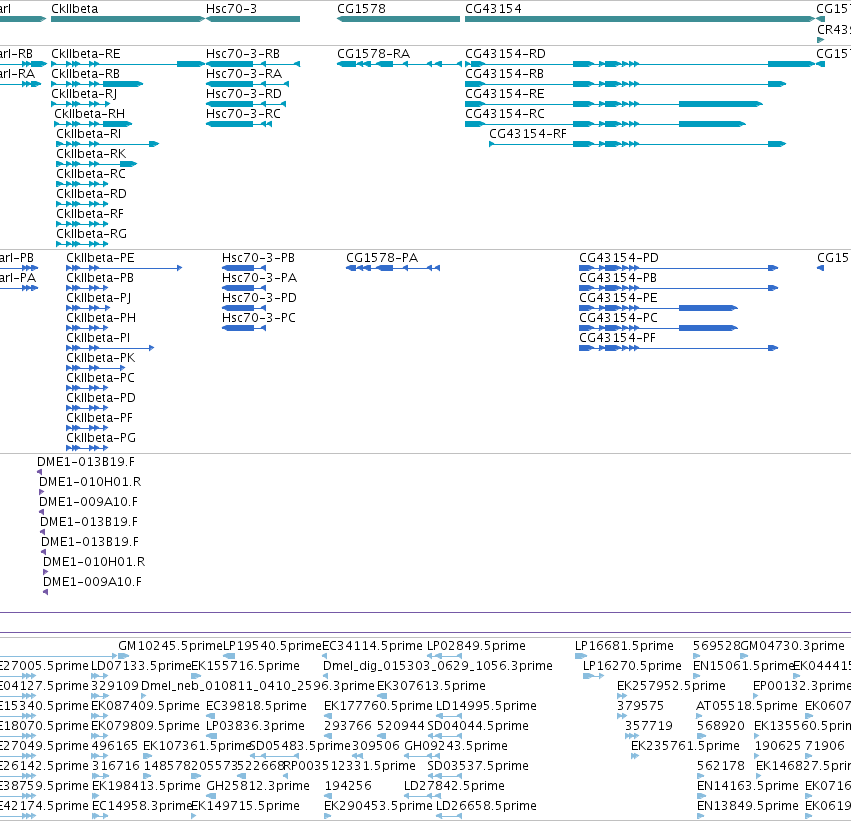851x821 pixels.
Task: Click the CG43154 gene label
Action: [493, 9]
